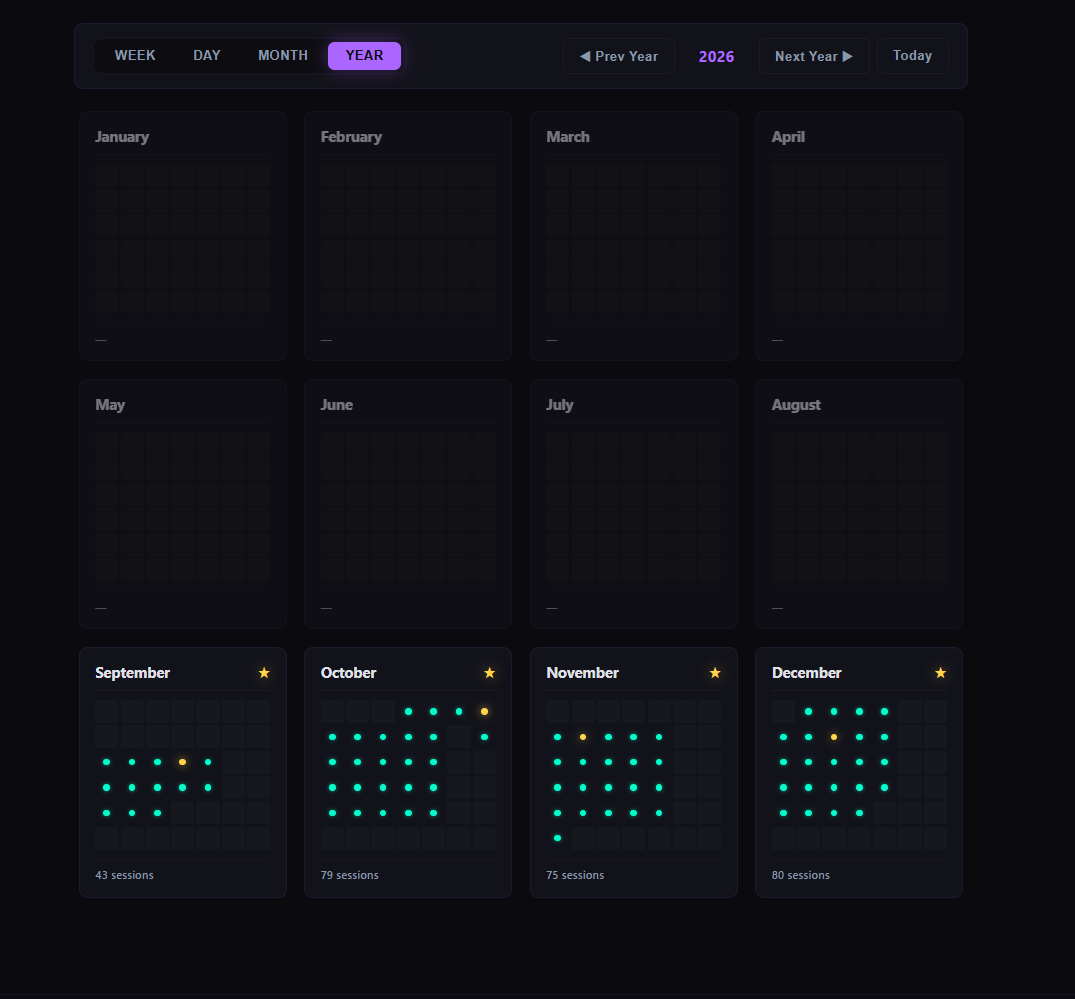
Task: Select the October month heading
Action: coord(348,673)
